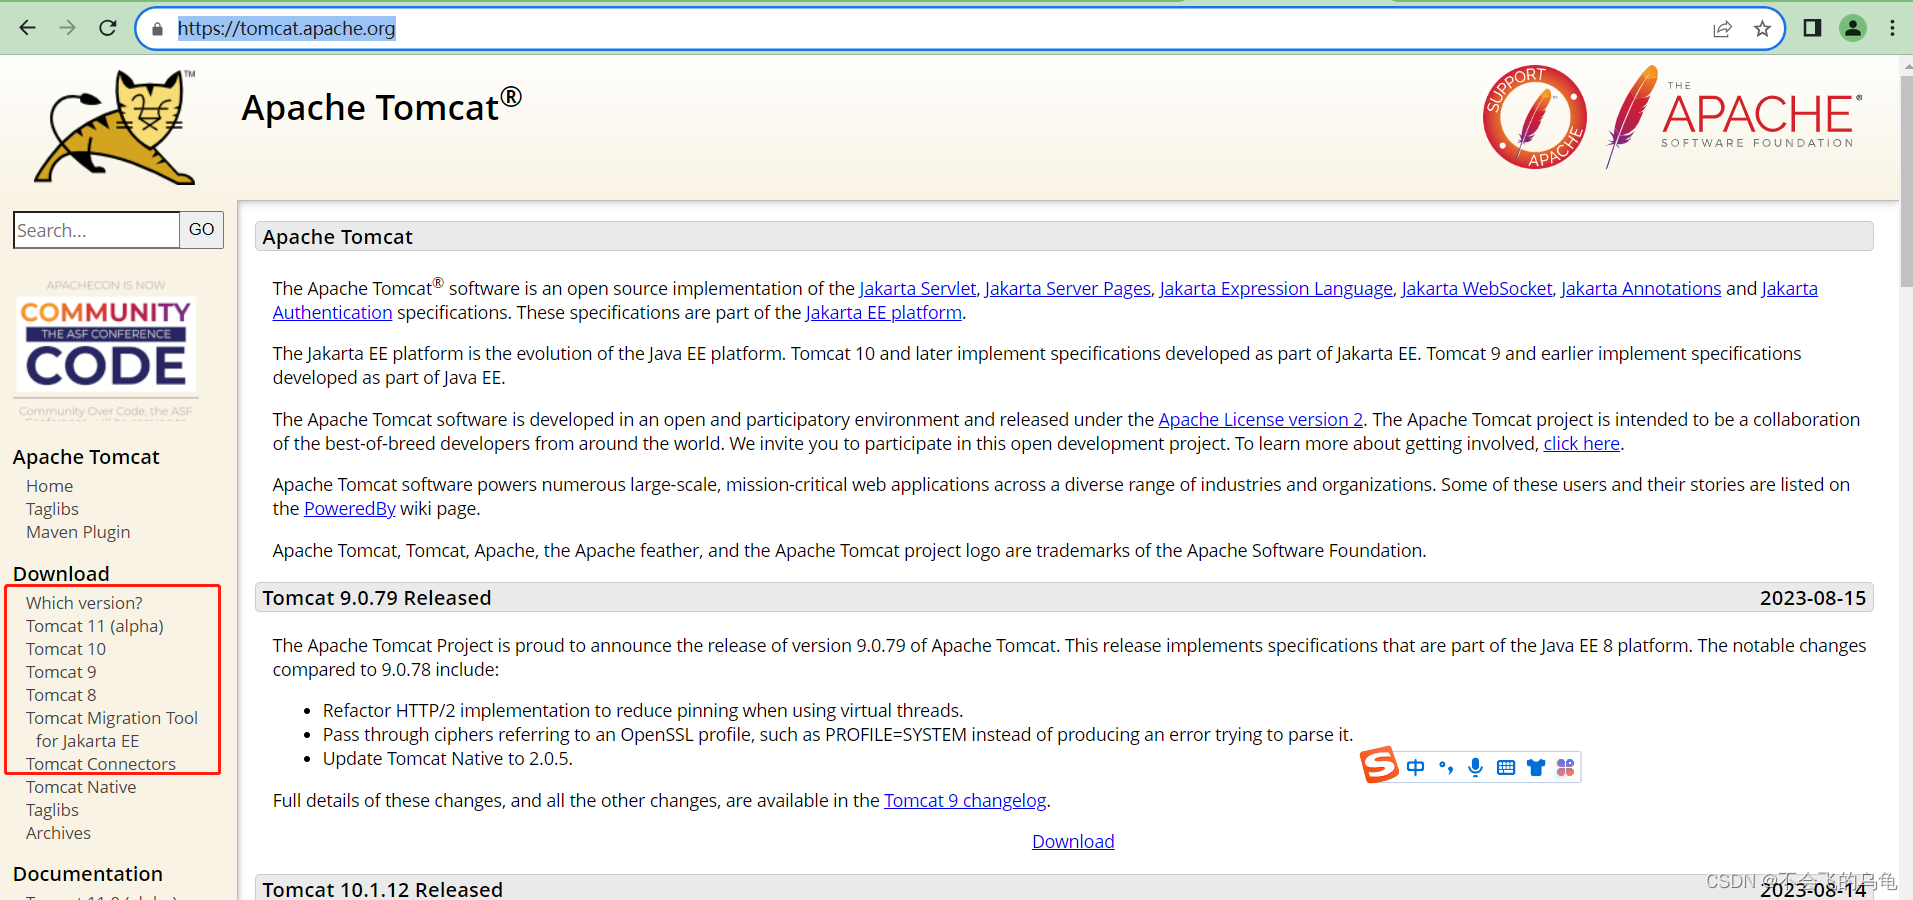Open the Chrome profile avatar
This screenshot has height=900, width=1913.
pos(1853,28)
